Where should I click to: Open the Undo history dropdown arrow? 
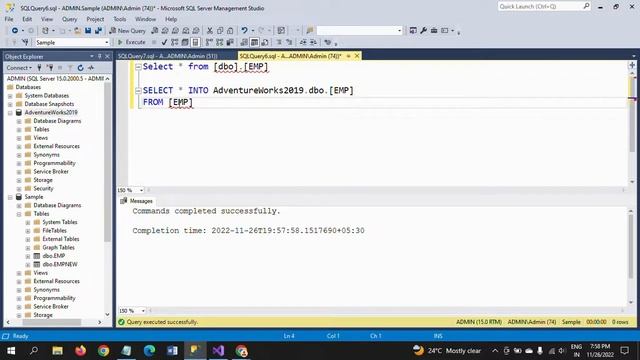(x=253, y=31)
